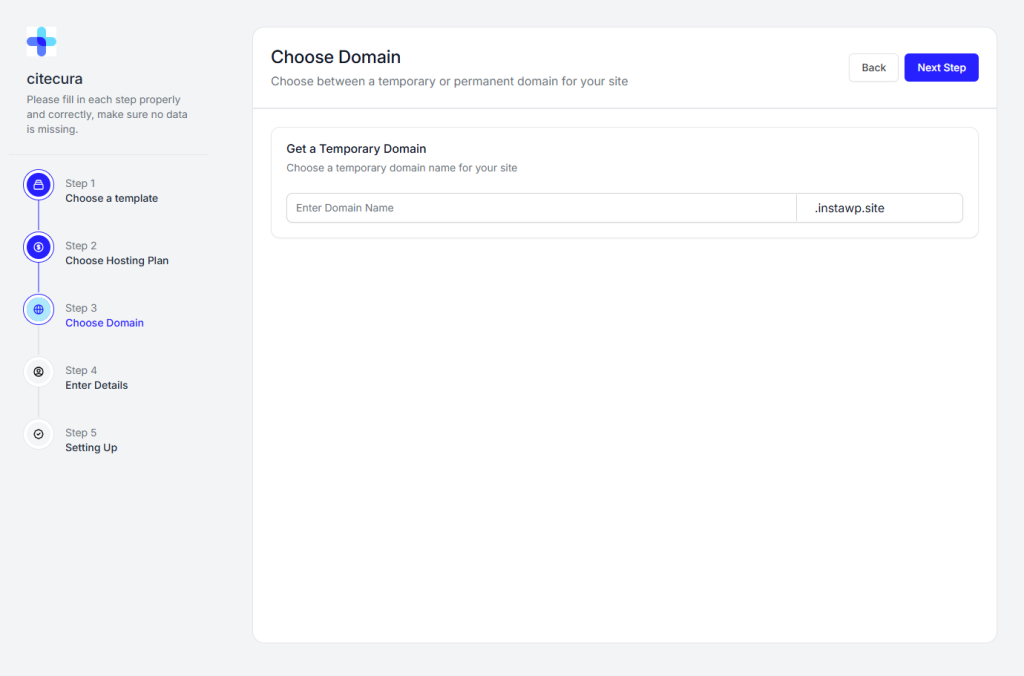Open the Setting Up step label
This screenshot has width=1024, height=676.
(91, 447)
